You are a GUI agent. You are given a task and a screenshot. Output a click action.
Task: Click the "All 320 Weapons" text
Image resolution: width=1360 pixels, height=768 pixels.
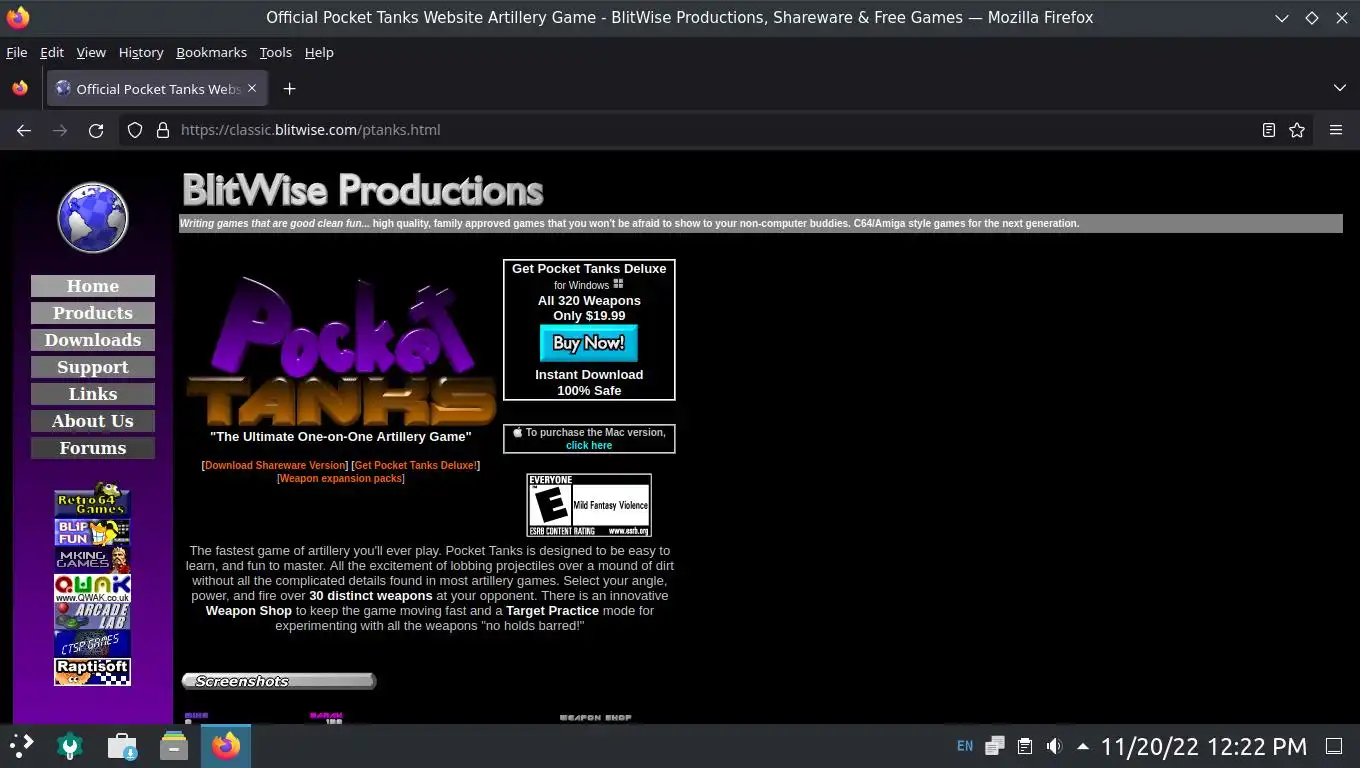589,300
